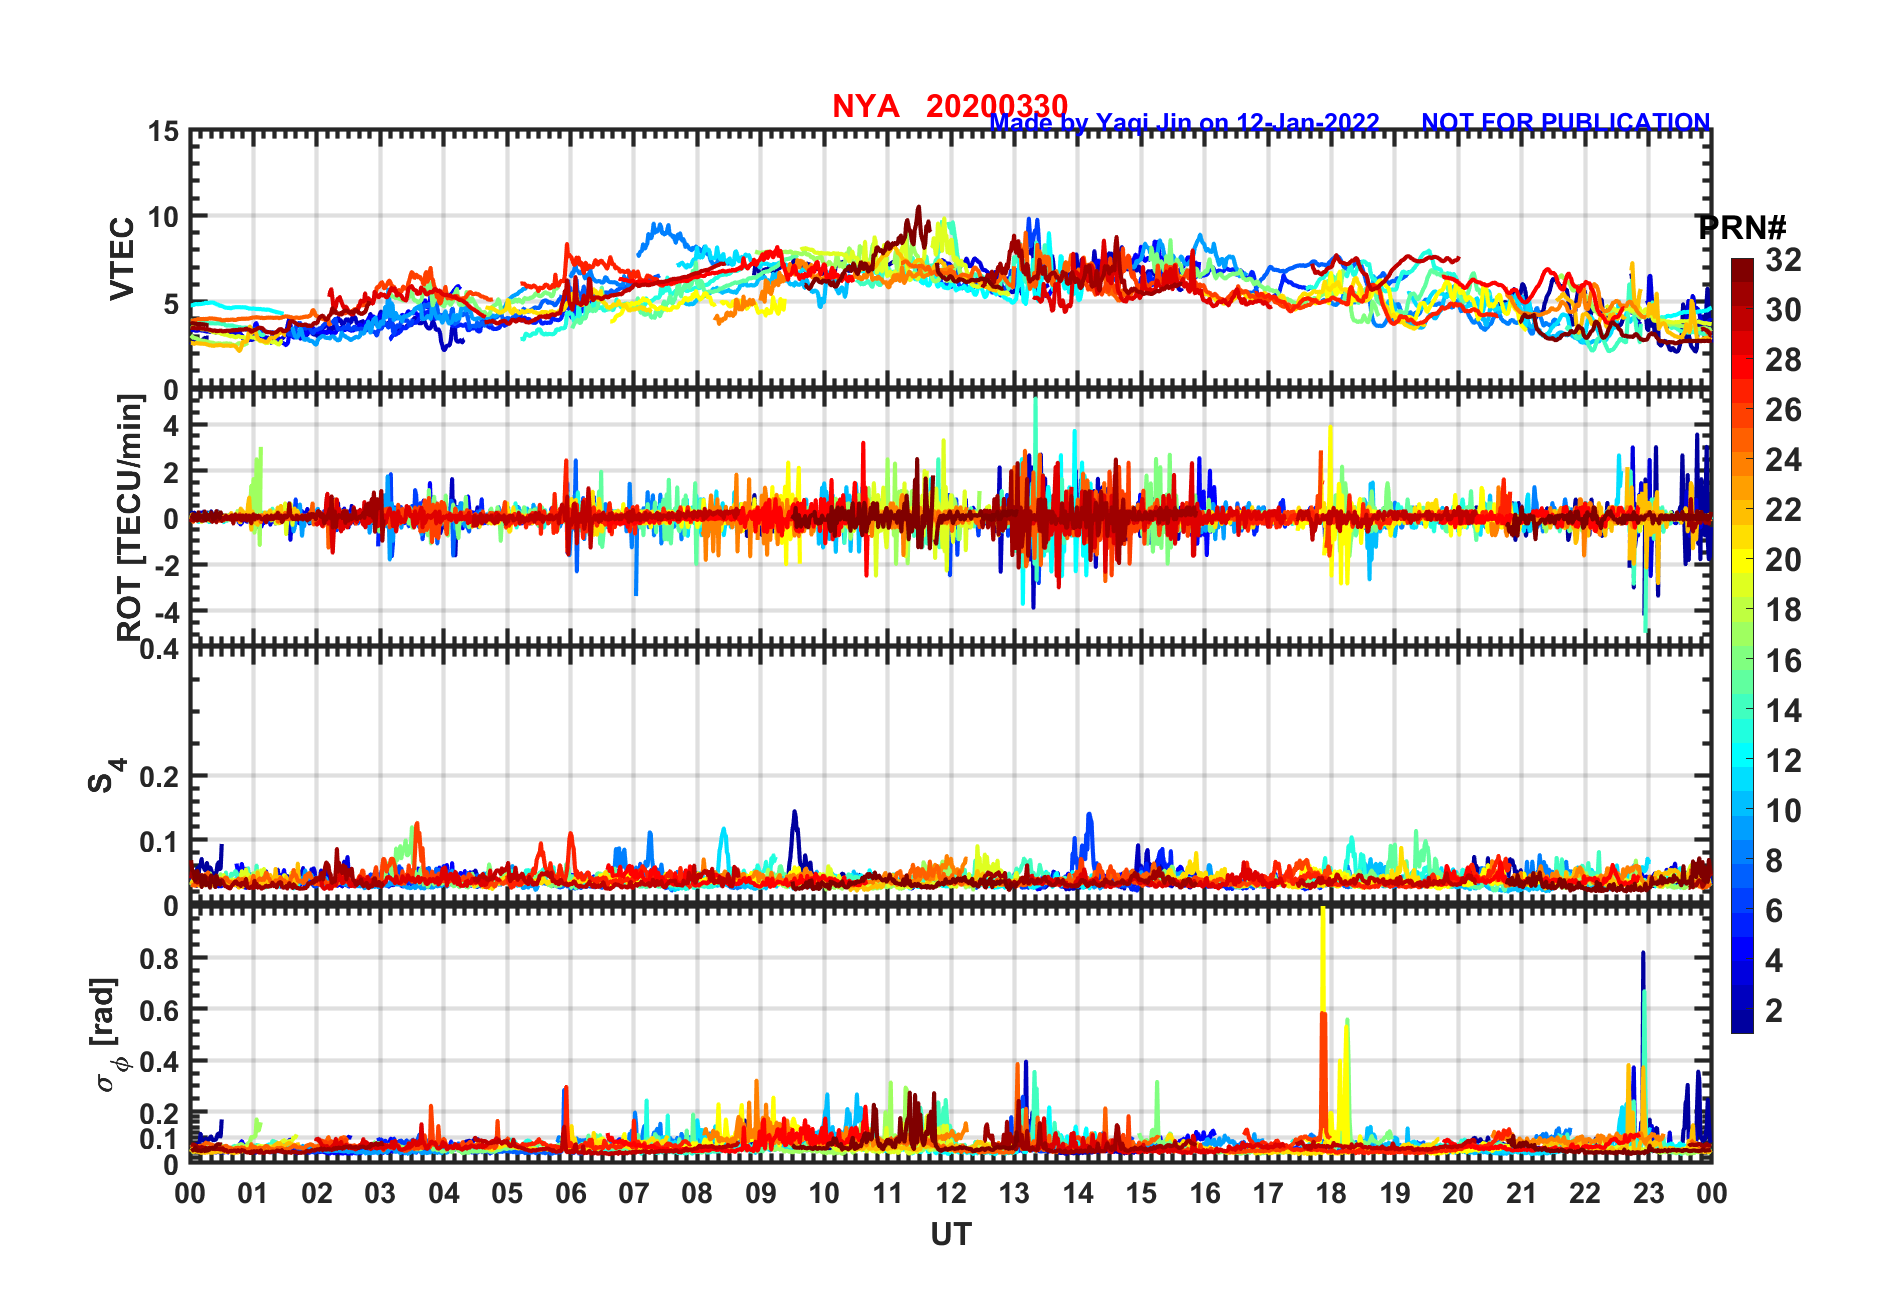Click the x-axis tick label '12'
The image size is (1902, 1292).
tap(951, 1193)
